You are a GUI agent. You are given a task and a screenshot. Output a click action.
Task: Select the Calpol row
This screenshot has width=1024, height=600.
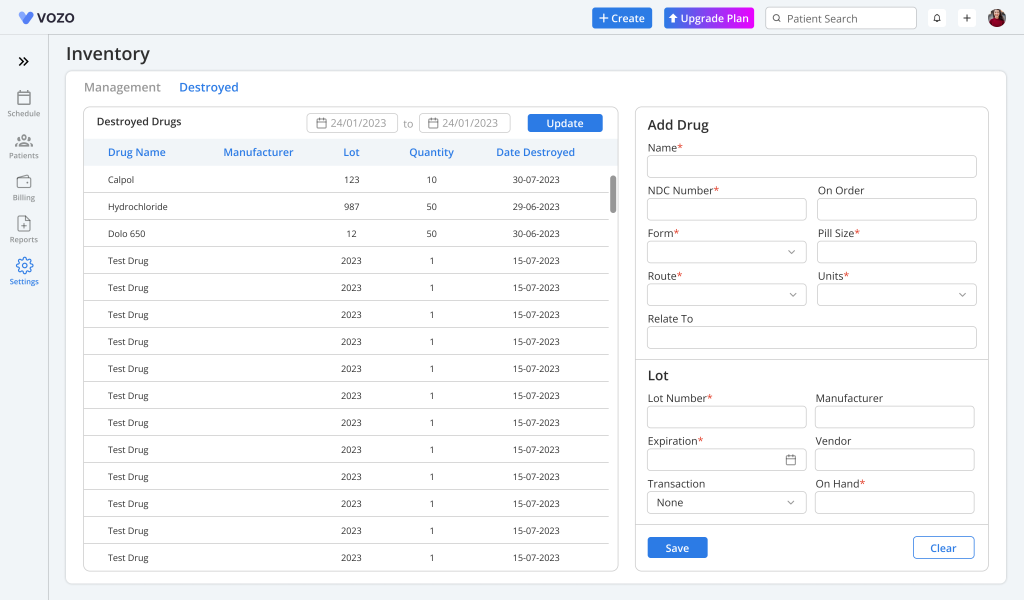tap(346, 180)
